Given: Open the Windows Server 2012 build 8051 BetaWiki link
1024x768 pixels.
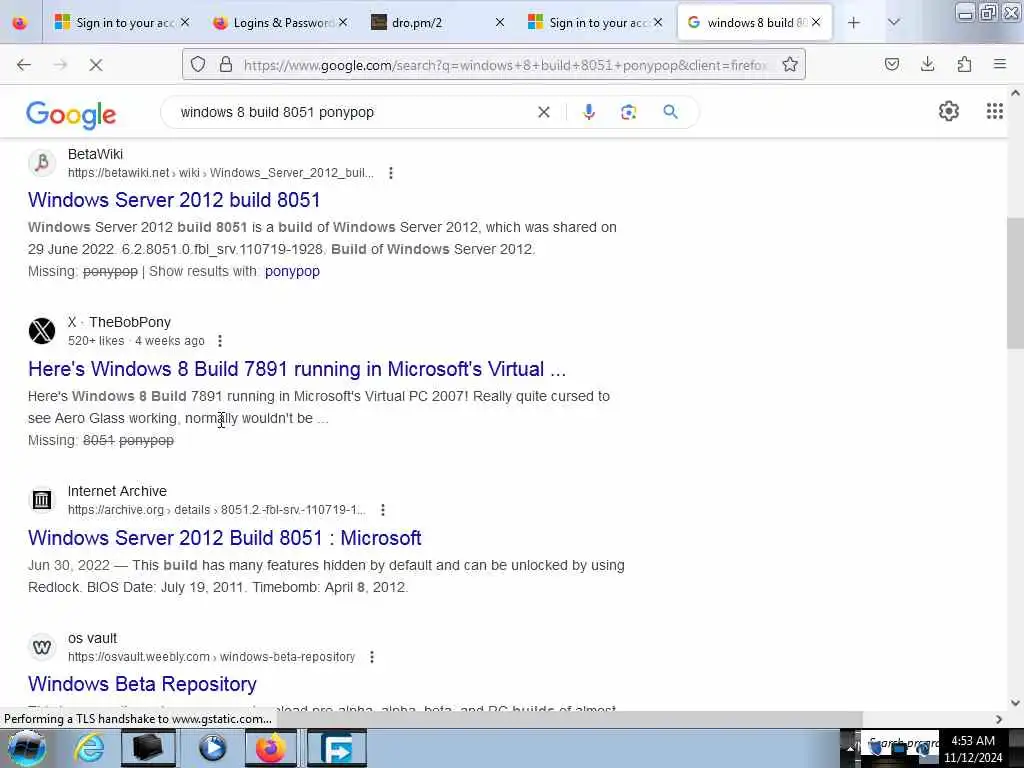Looking at the screenshot, I should (x=174, y=200).
